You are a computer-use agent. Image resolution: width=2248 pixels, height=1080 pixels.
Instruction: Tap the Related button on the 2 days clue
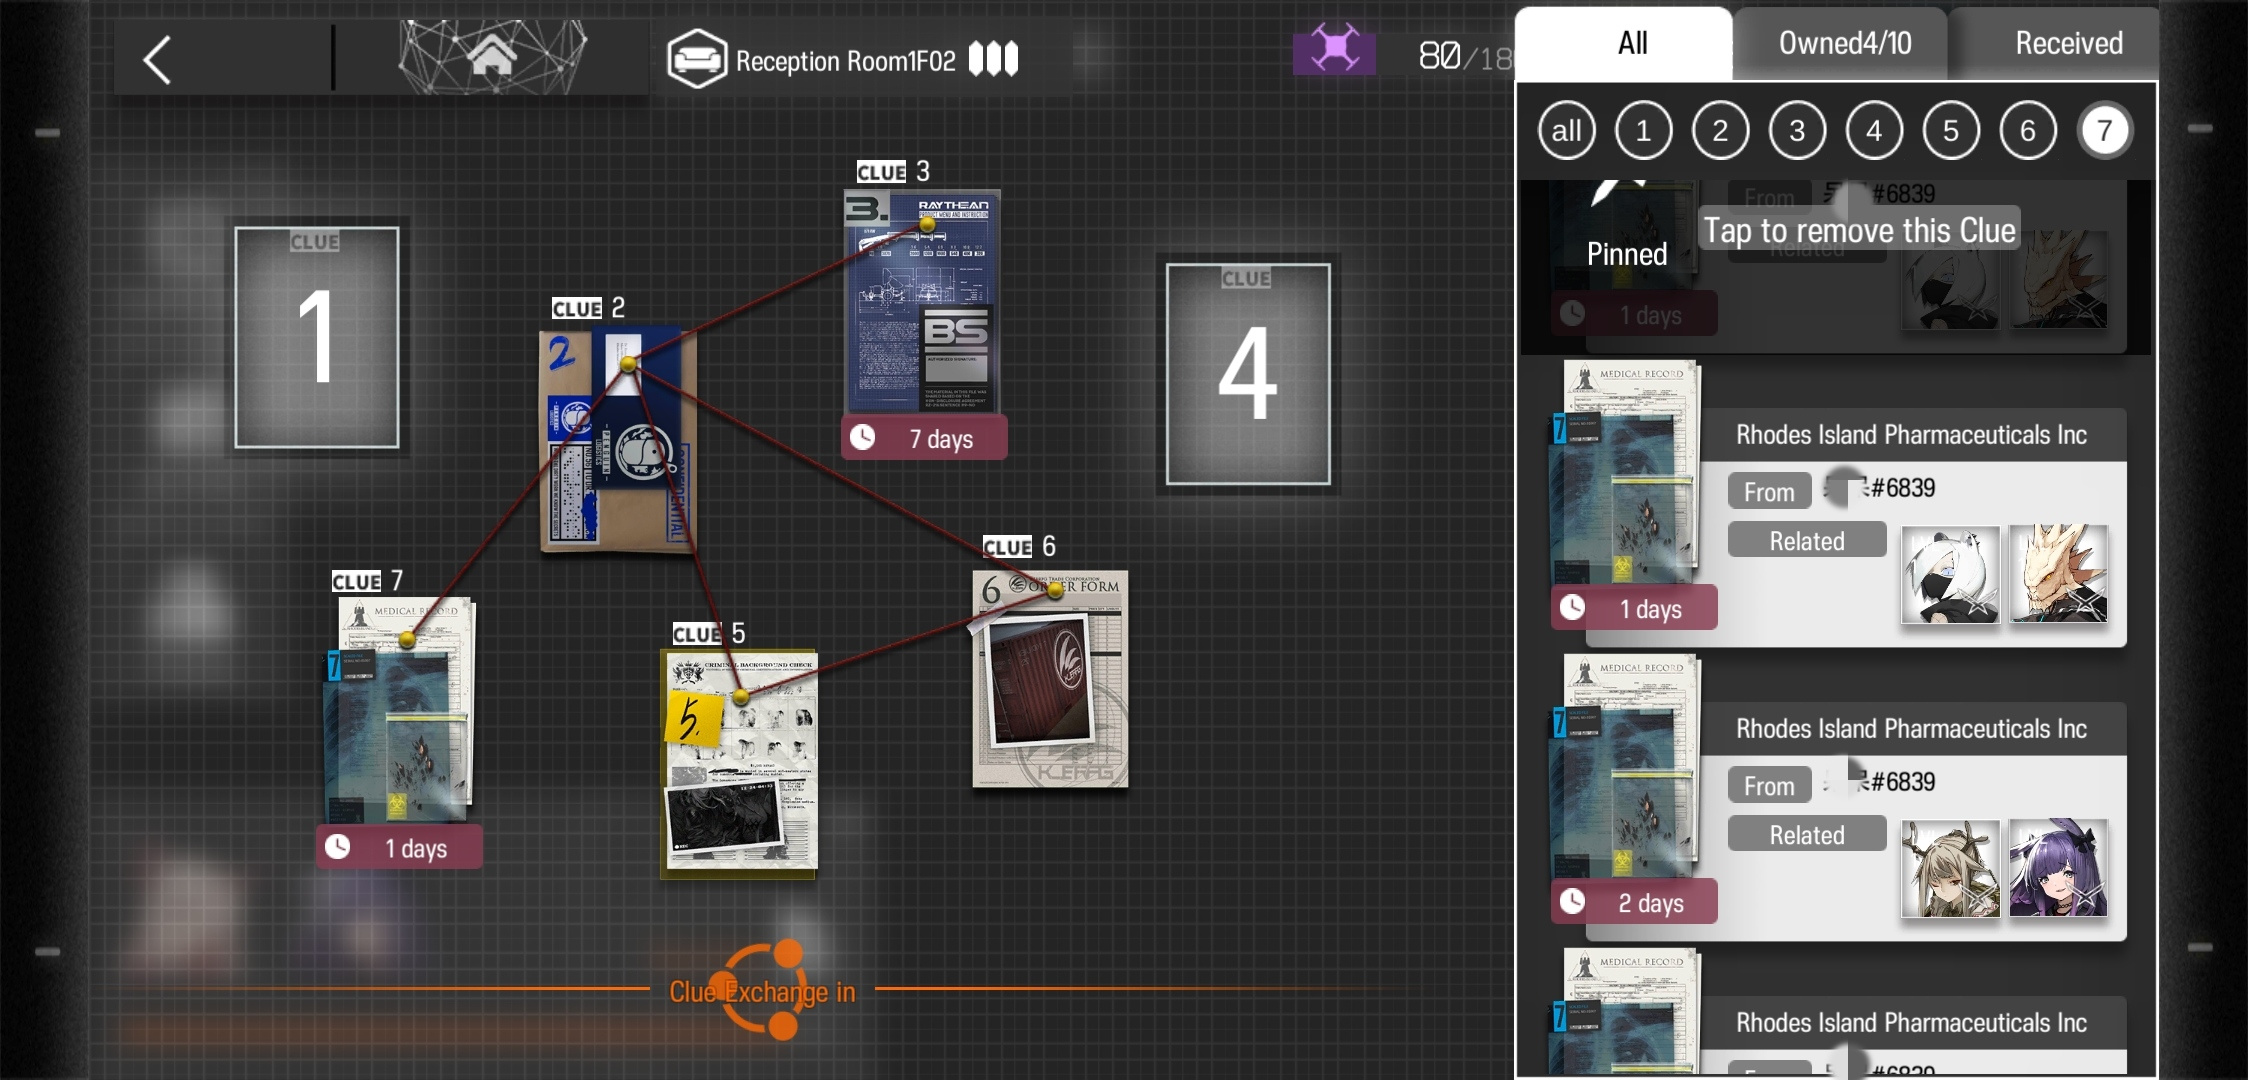click(1807, 834)
